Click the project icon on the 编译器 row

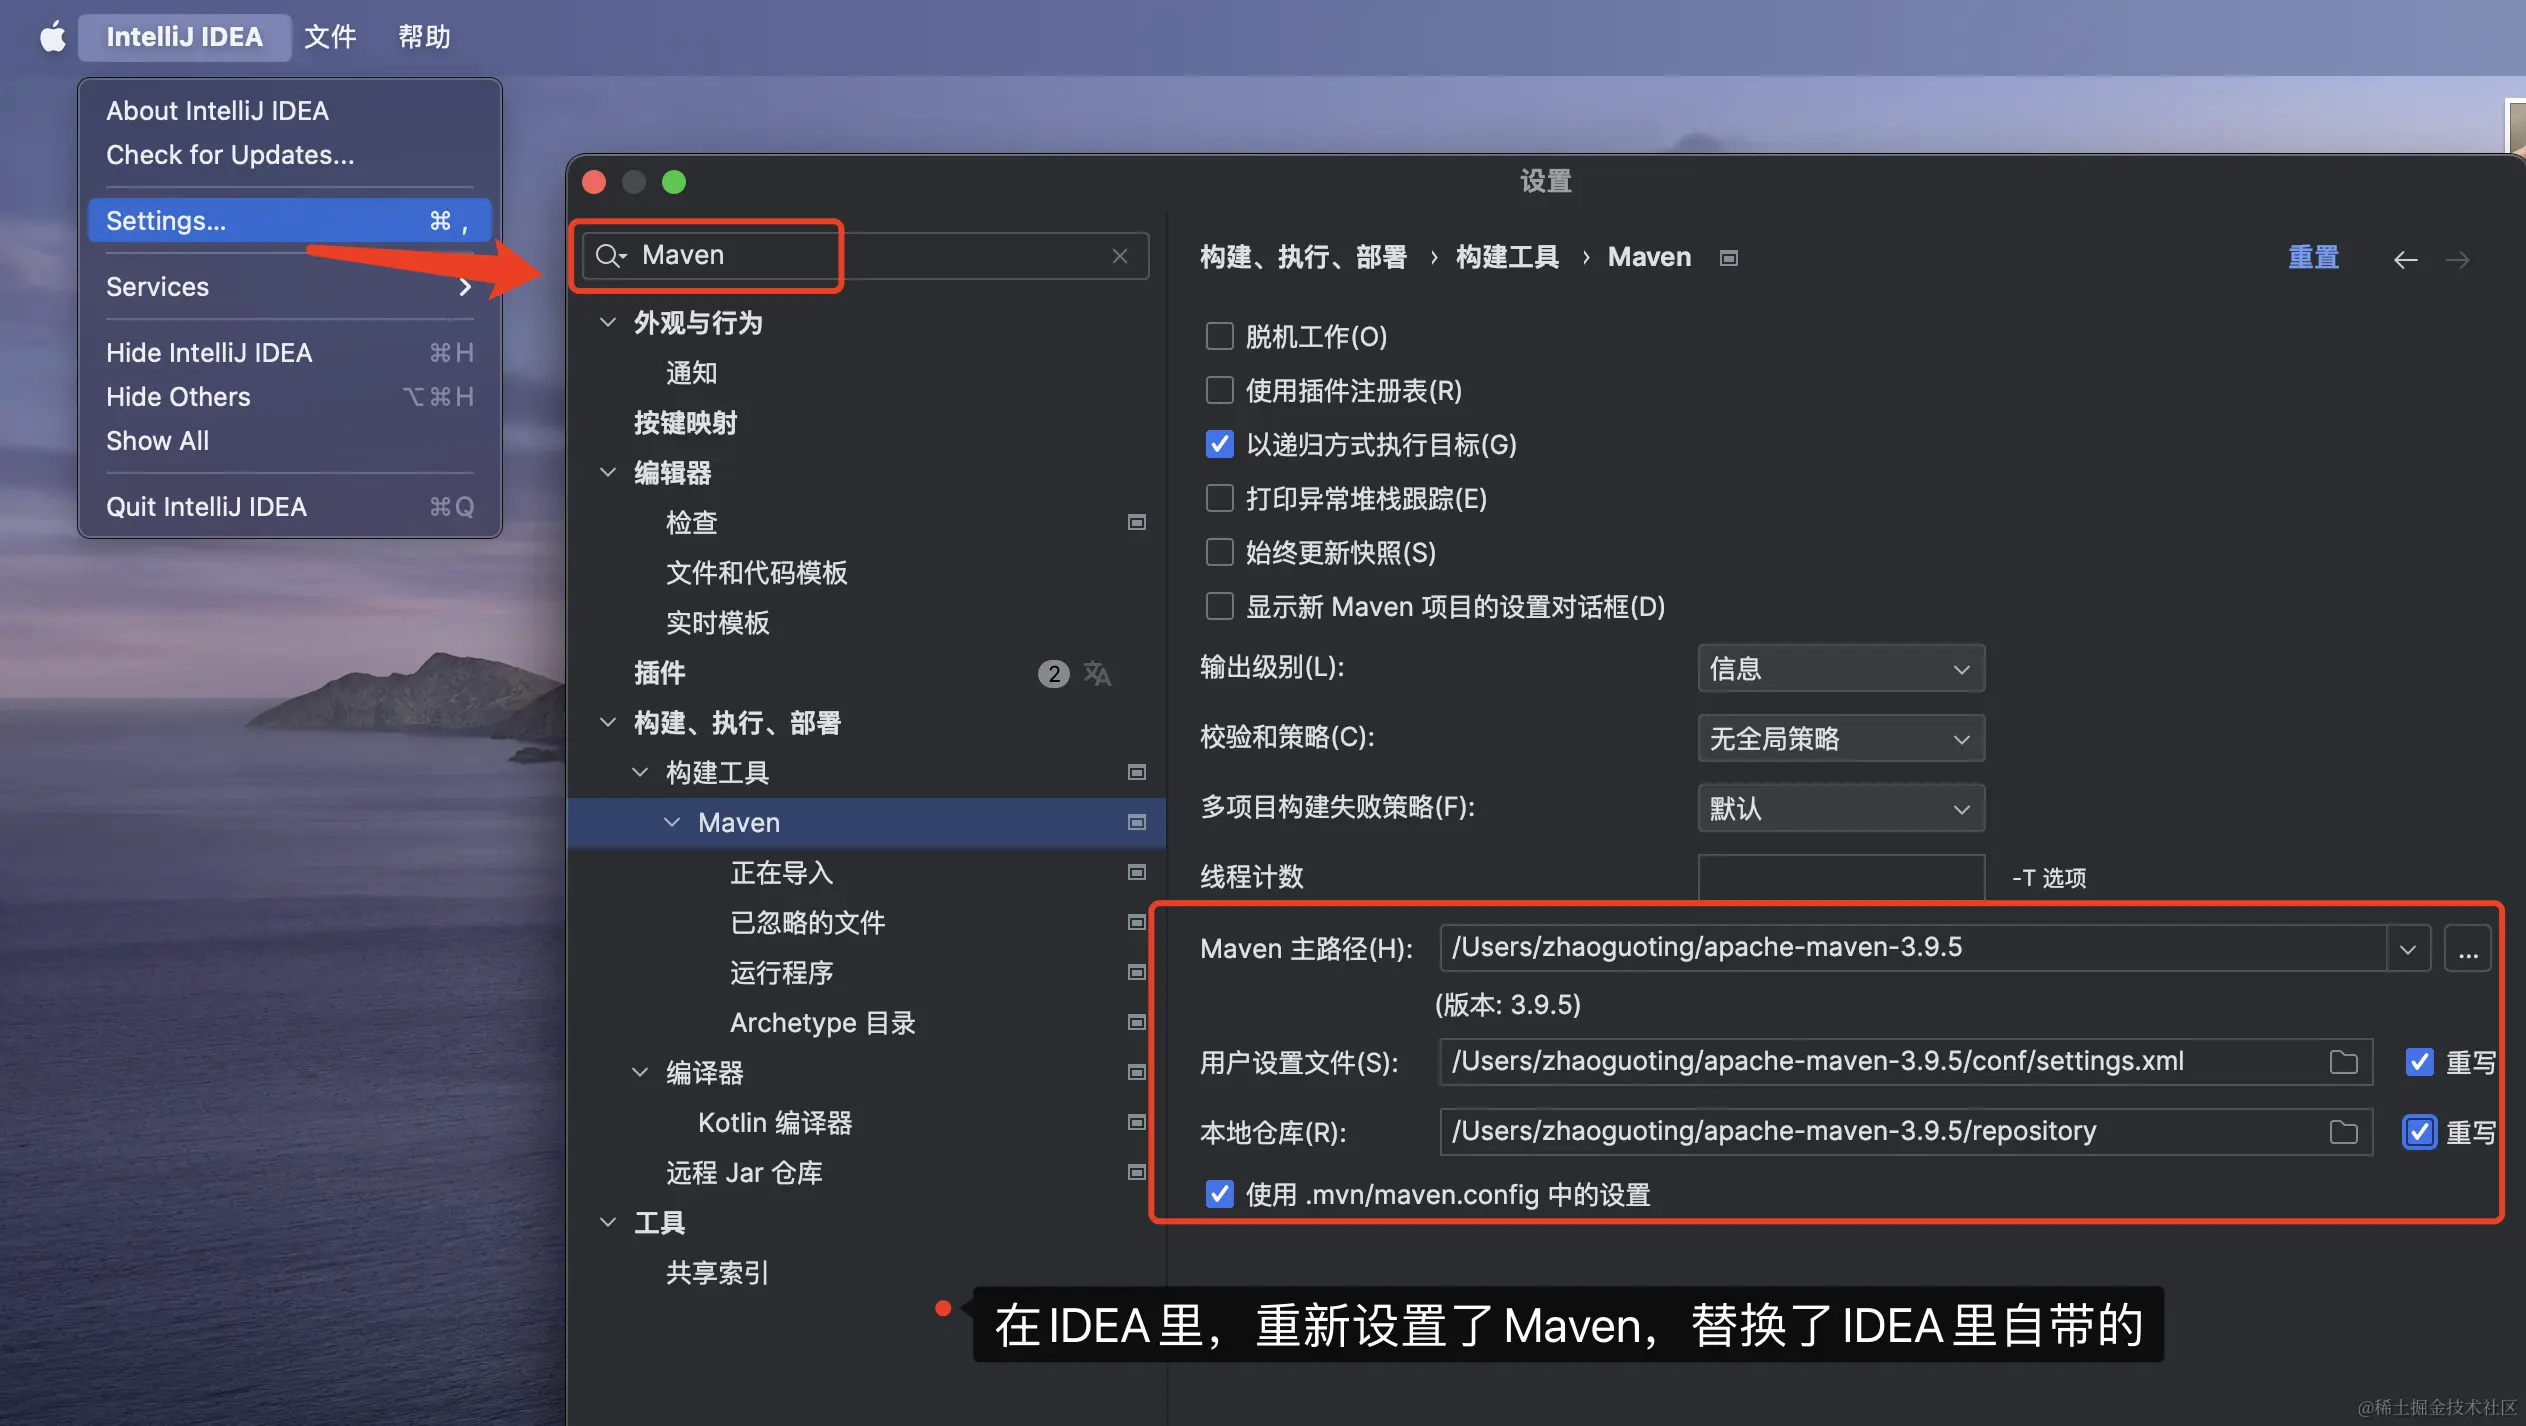pyautogui.click(x=1137, y=1072)
